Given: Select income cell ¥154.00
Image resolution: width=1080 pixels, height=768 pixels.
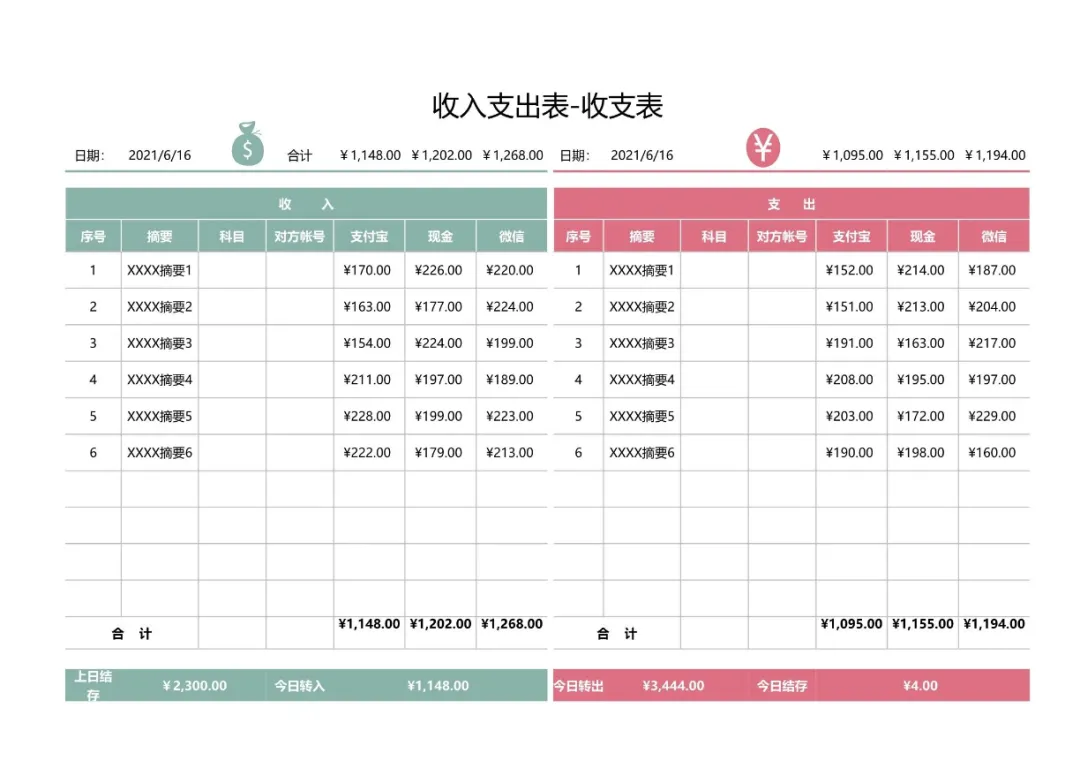Looking at the screenshot, I should (x=367, y=343).
